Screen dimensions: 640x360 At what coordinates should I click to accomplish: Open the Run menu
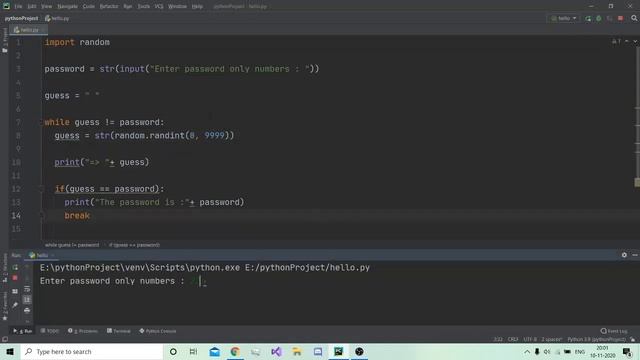pyautogui.click(x=128, y=7)
